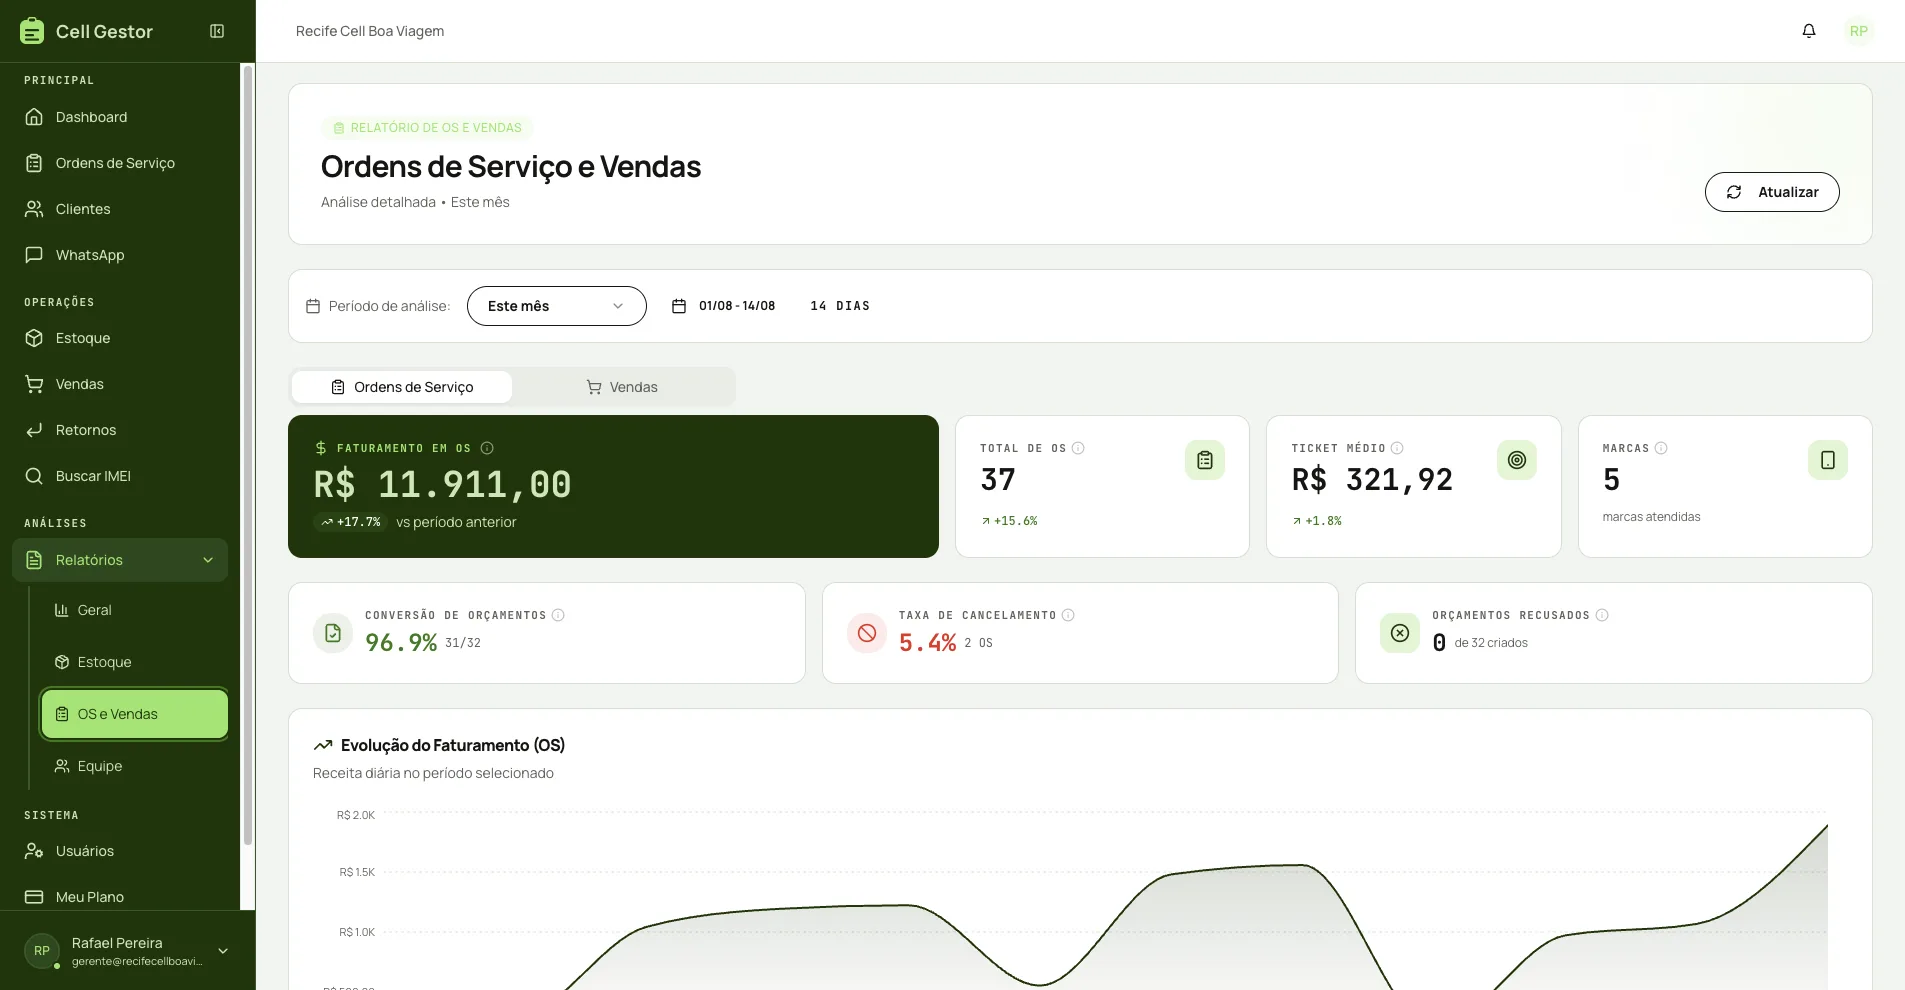Open notifications bell icon
The image size is (1905, 990).
(1809, 31)
